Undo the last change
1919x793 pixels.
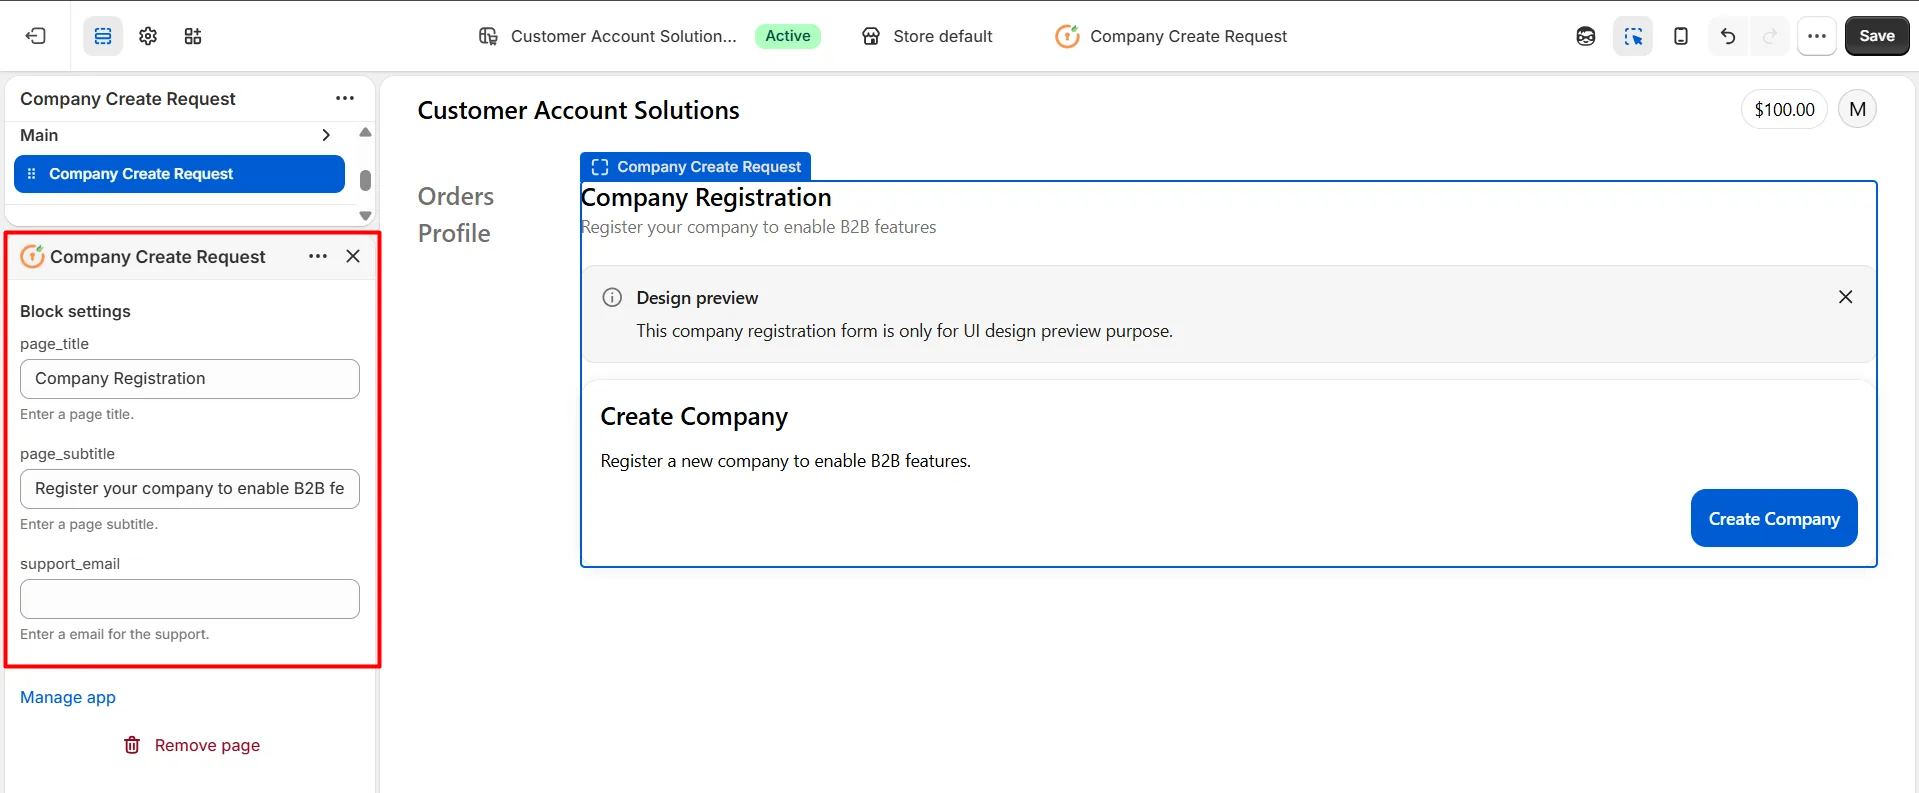click(1728, 36)
